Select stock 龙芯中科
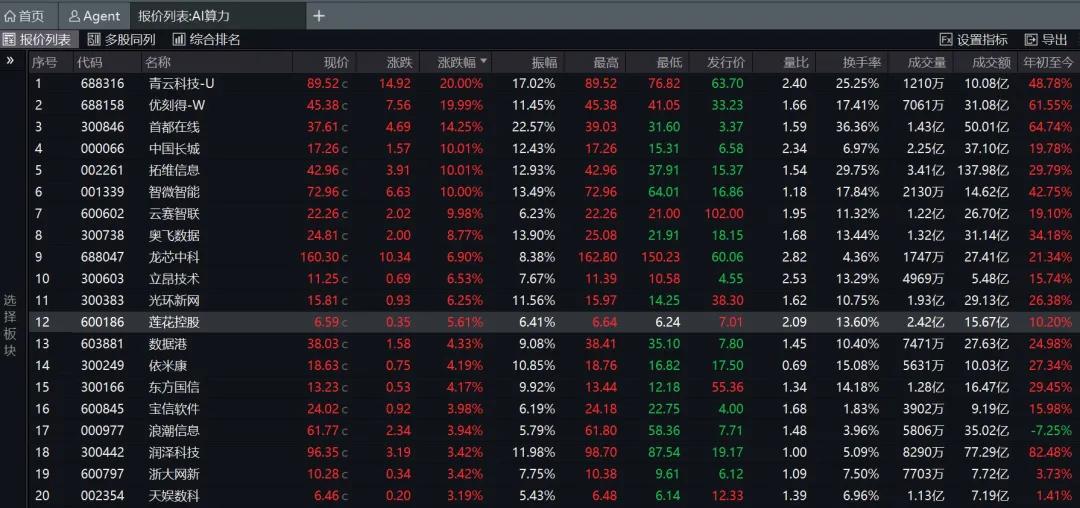Screen dimensions: 1080x508 pos(174,257)
